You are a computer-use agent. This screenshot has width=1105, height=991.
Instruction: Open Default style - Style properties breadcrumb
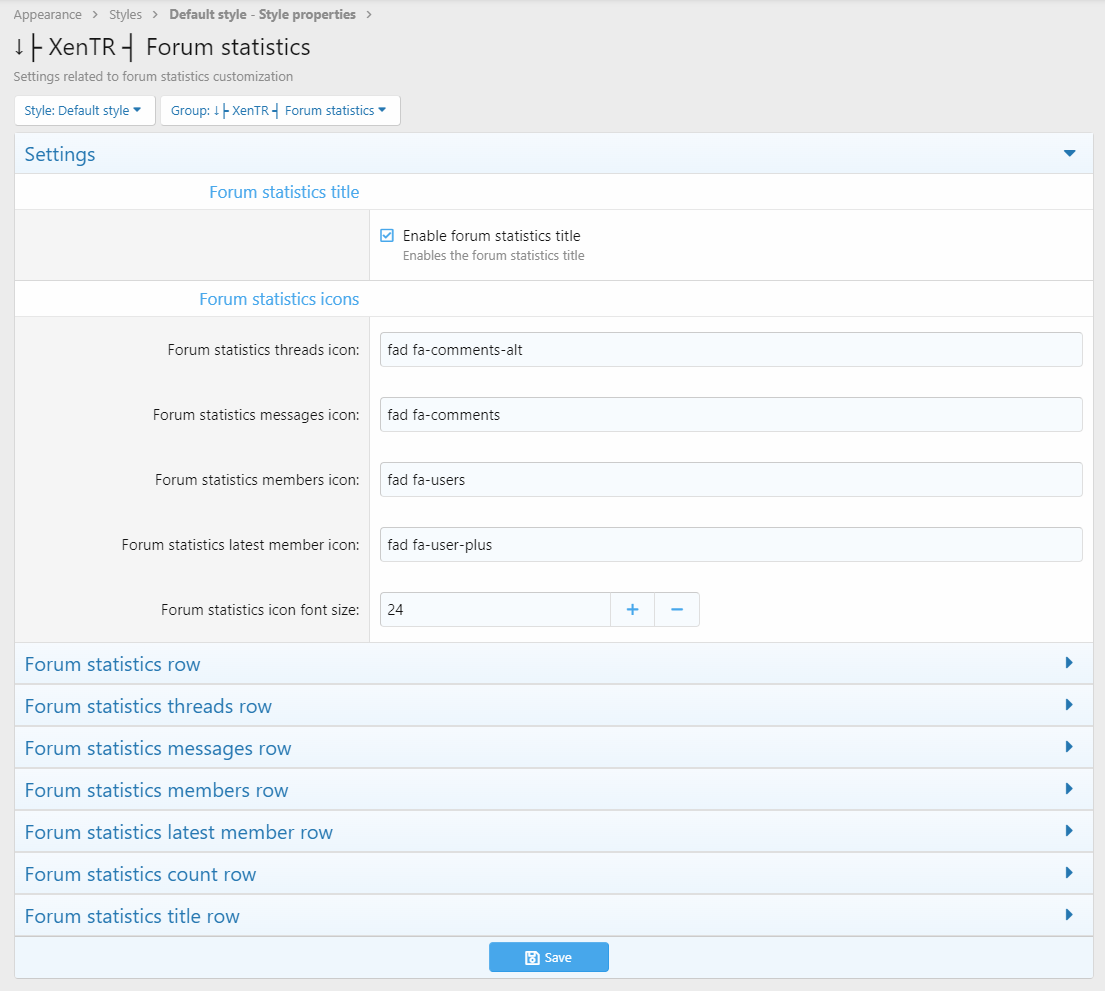[262, 15]
